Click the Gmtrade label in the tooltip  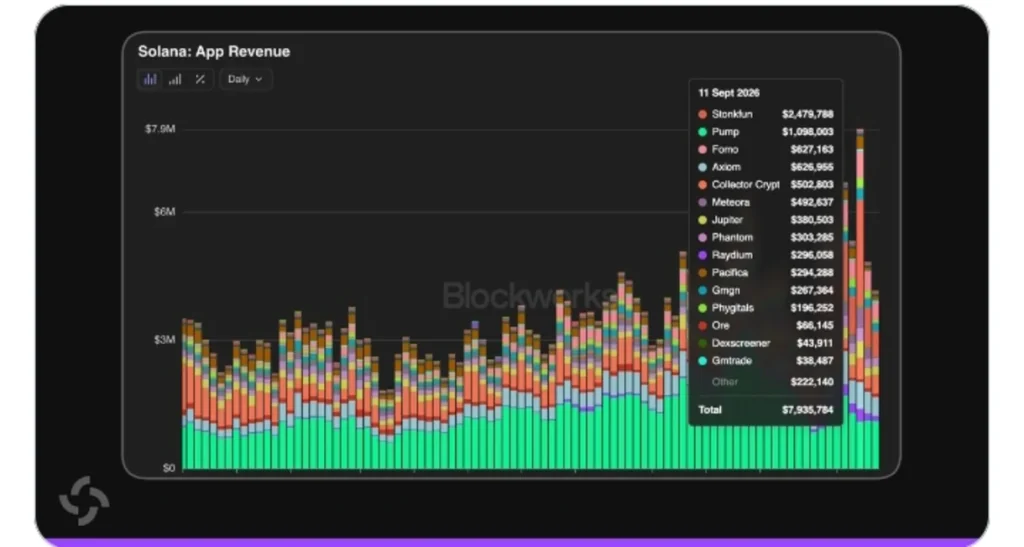point(731,360)
